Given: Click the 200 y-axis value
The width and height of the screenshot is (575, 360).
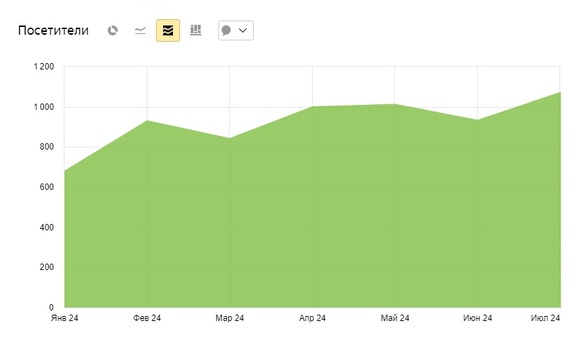Looking at the screenshot, I should coord(47,267).
